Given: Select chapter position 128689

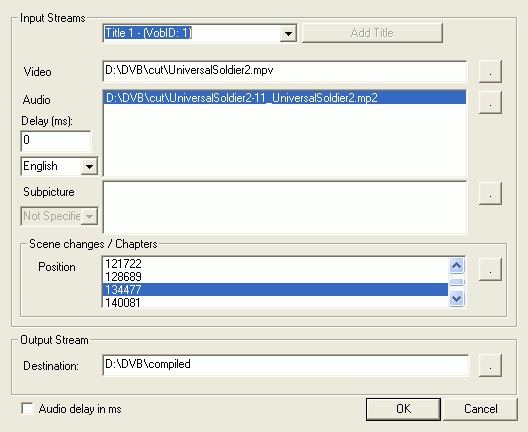Looking at the screenshot, I should (x=275, y=277).
